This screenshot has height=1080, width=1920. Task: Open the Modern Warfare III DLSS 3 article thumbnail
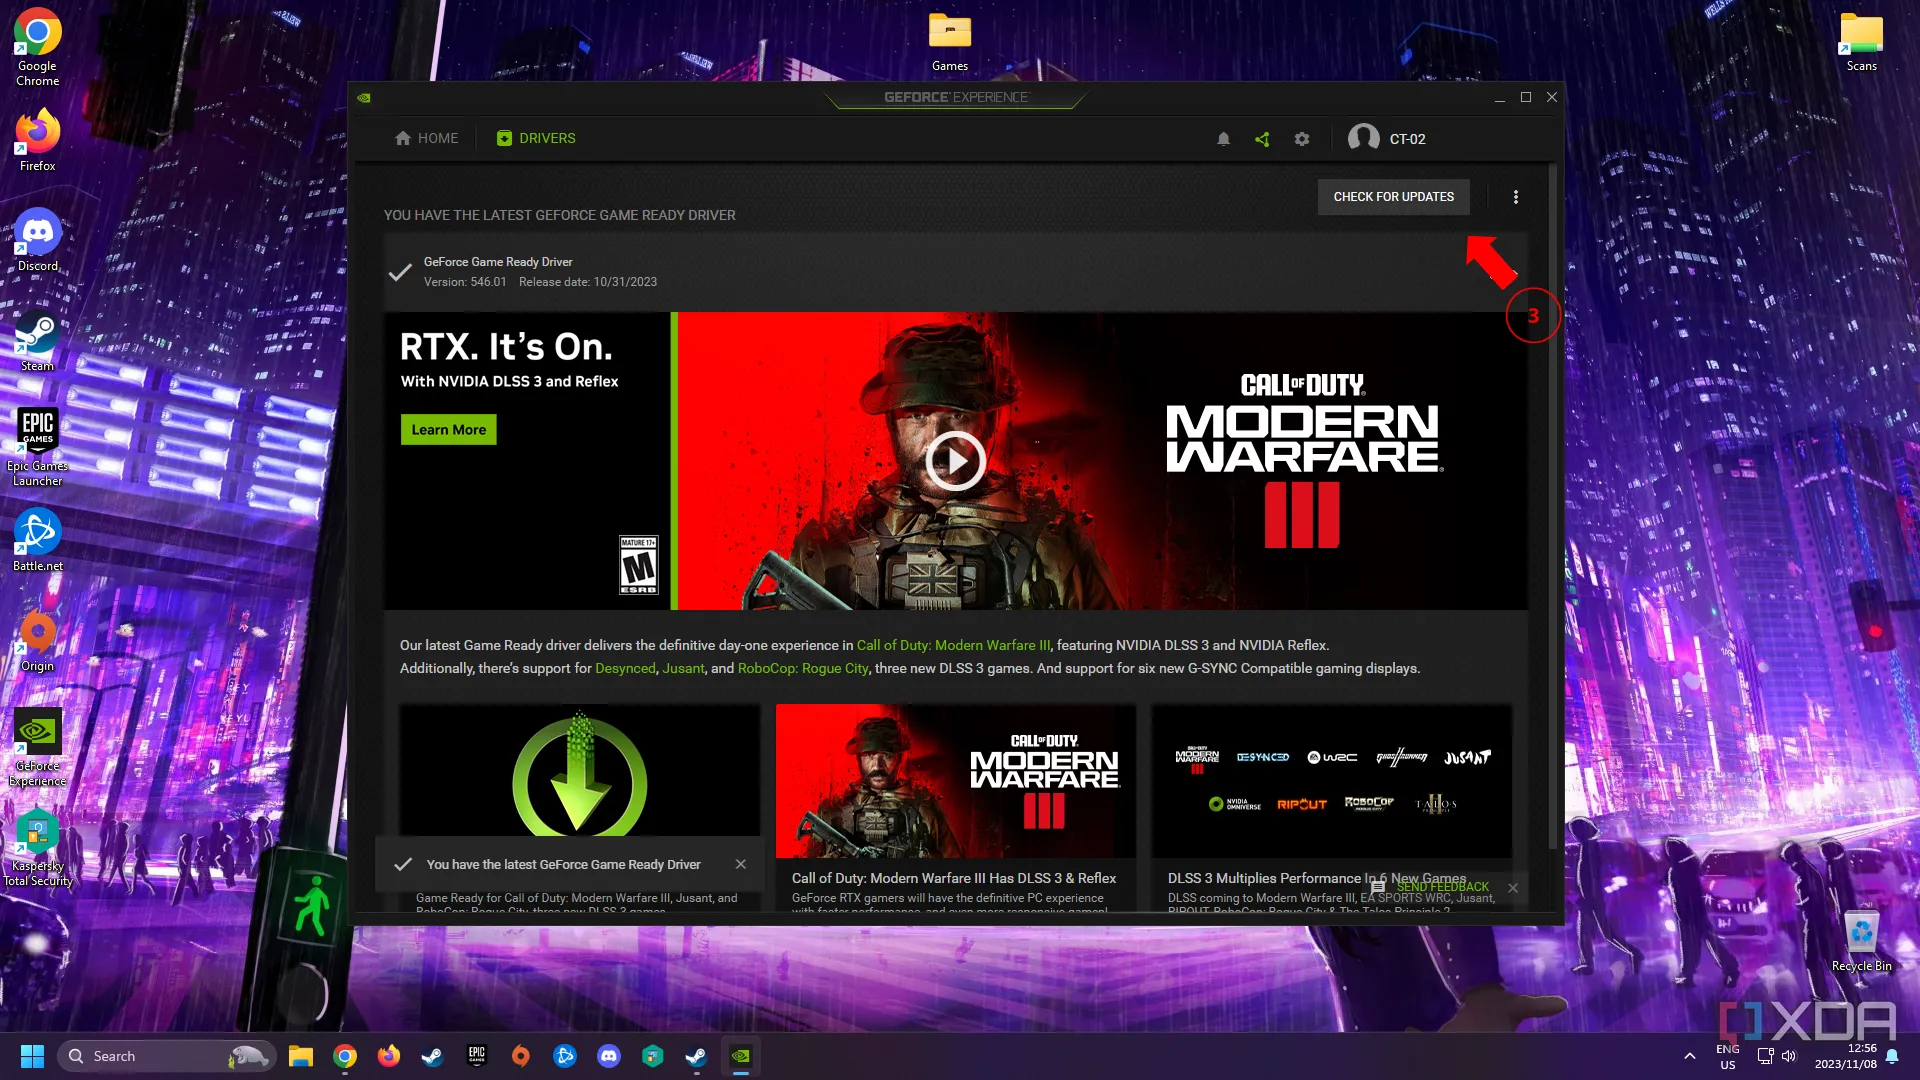955,781
